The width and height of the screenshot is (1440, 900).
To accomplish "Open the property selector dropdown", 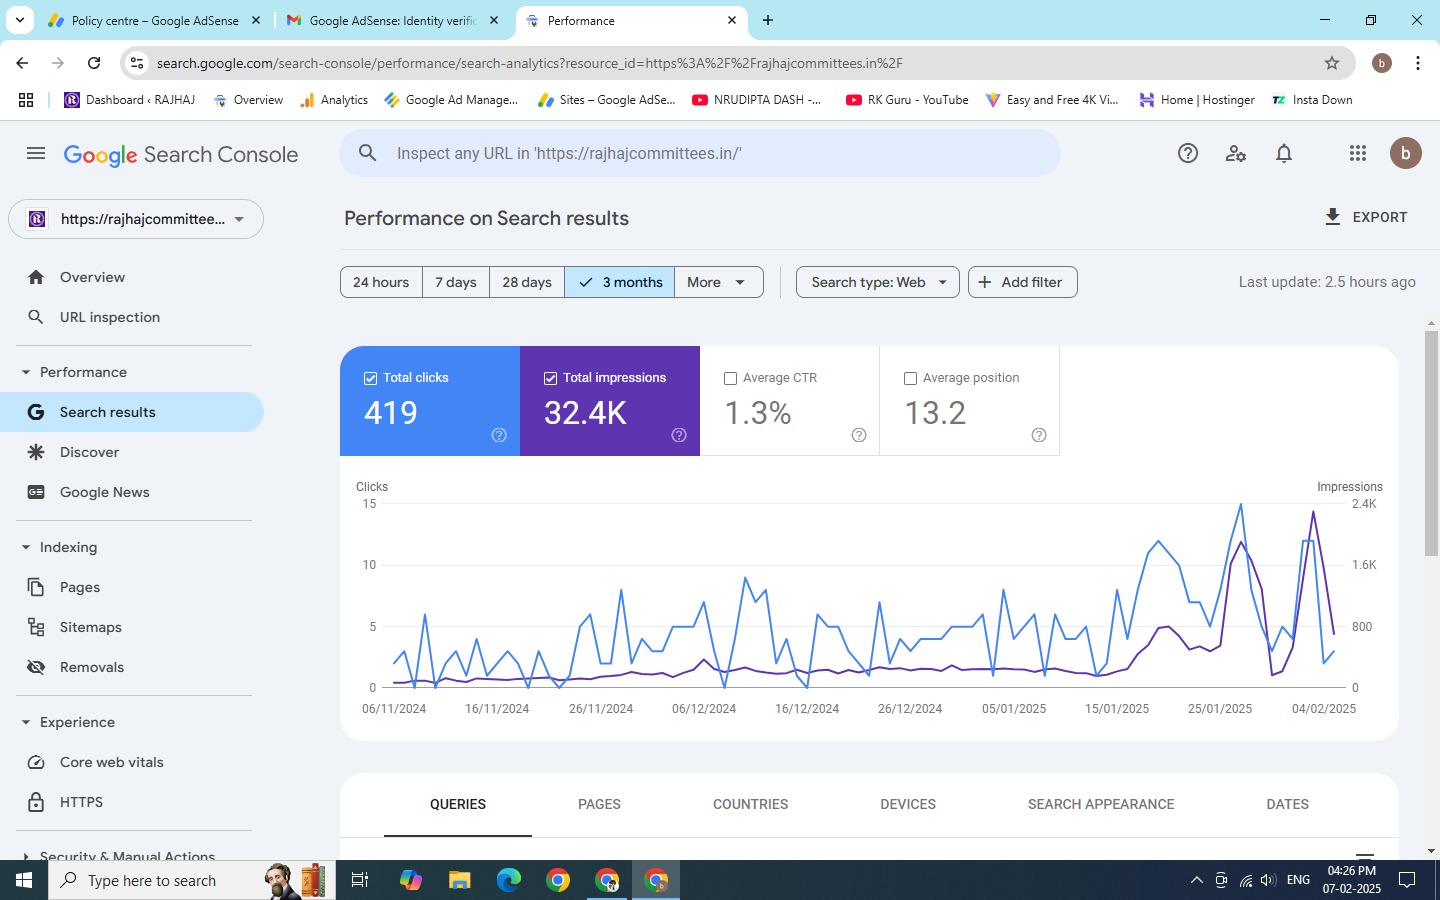I will 136,219.
